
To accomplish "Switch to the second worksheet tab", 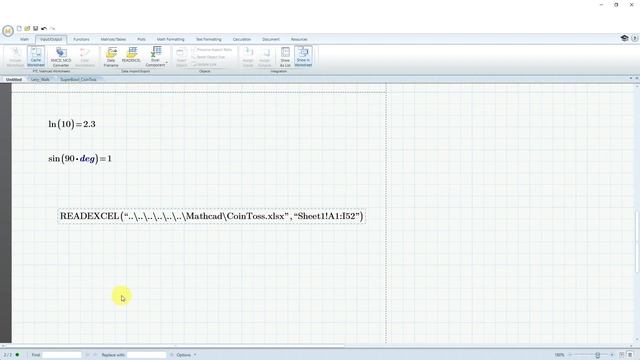I will 40,79.
